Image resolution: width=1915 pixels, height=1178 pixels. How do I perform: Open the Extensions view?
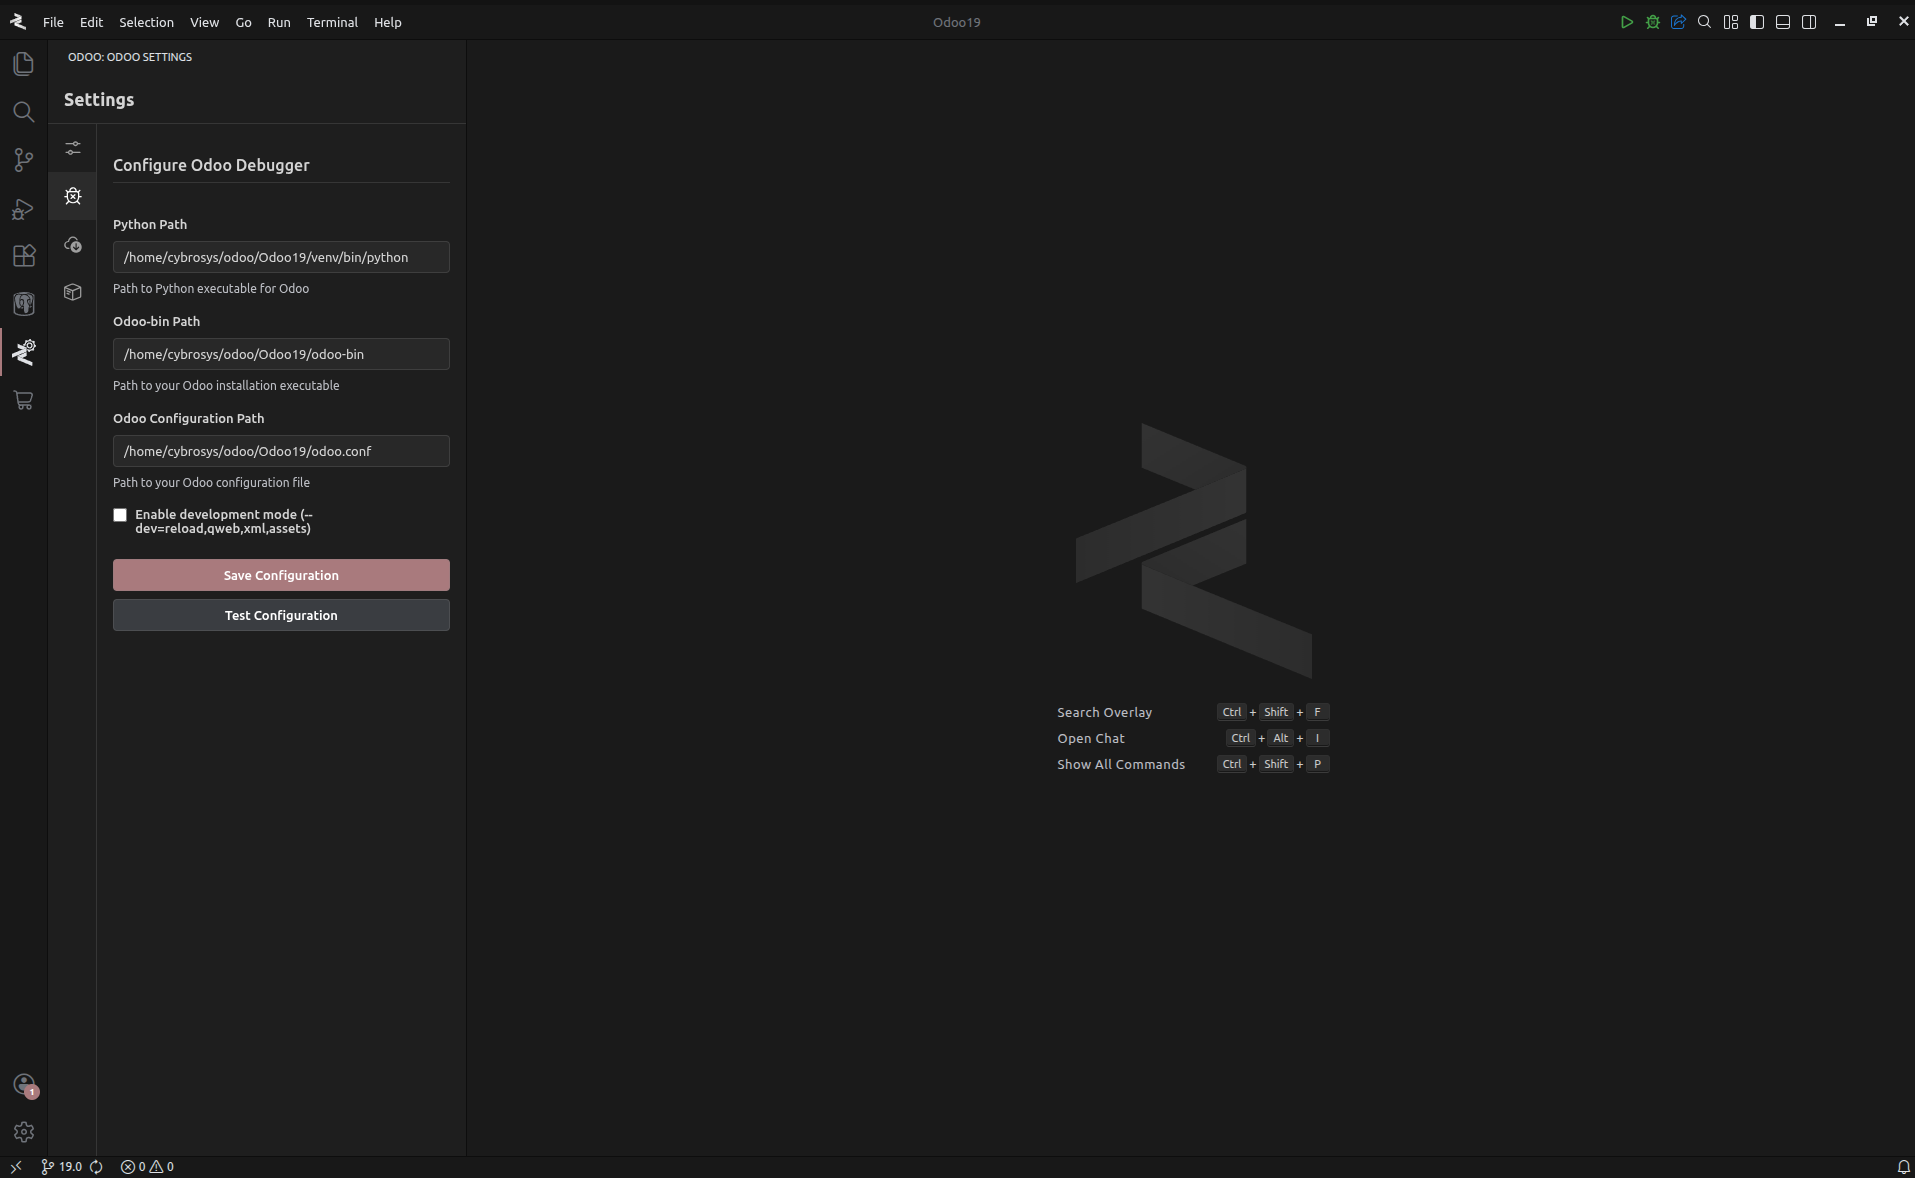click(x=24, y=256)
